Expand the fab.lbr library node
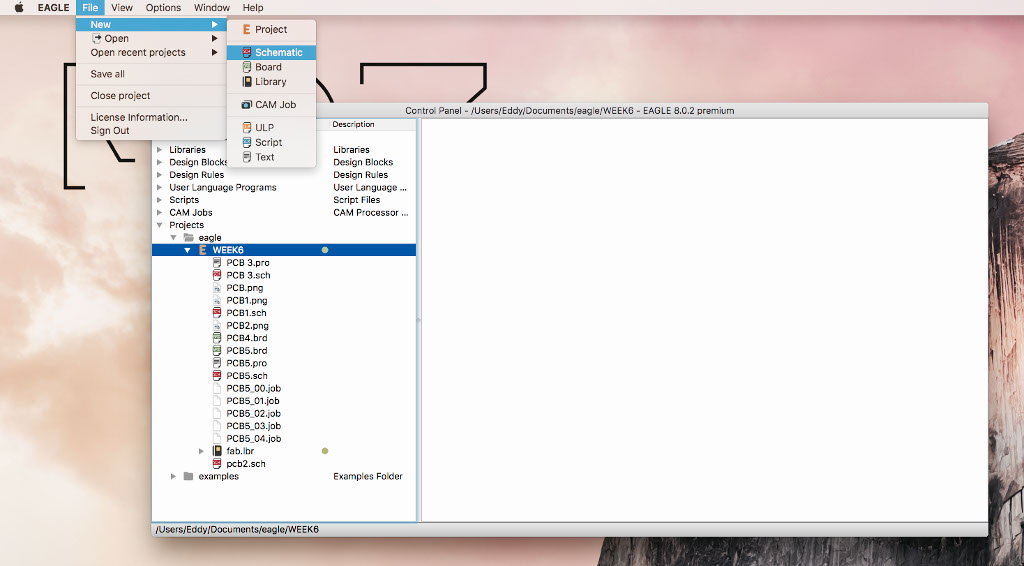 click(202, 451)
